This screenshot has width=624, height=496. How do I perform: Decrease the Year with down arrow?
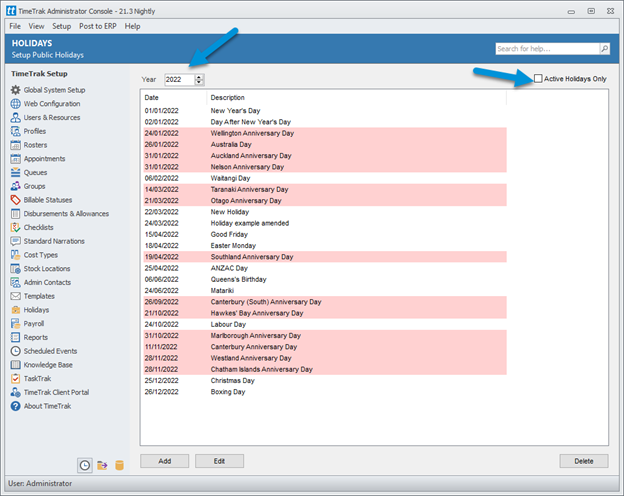pyautogui.click(x=199, y=82)
